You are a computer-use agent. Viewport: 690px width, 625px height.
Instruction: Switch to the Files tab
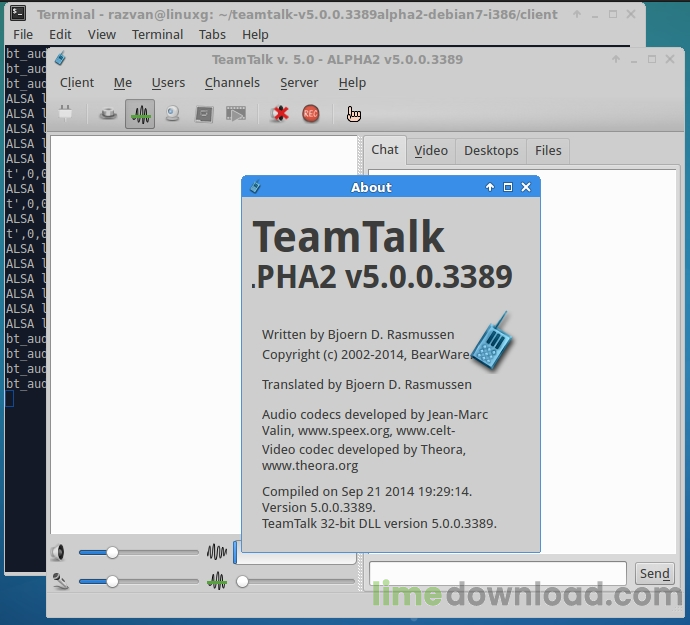pos(548,150)
